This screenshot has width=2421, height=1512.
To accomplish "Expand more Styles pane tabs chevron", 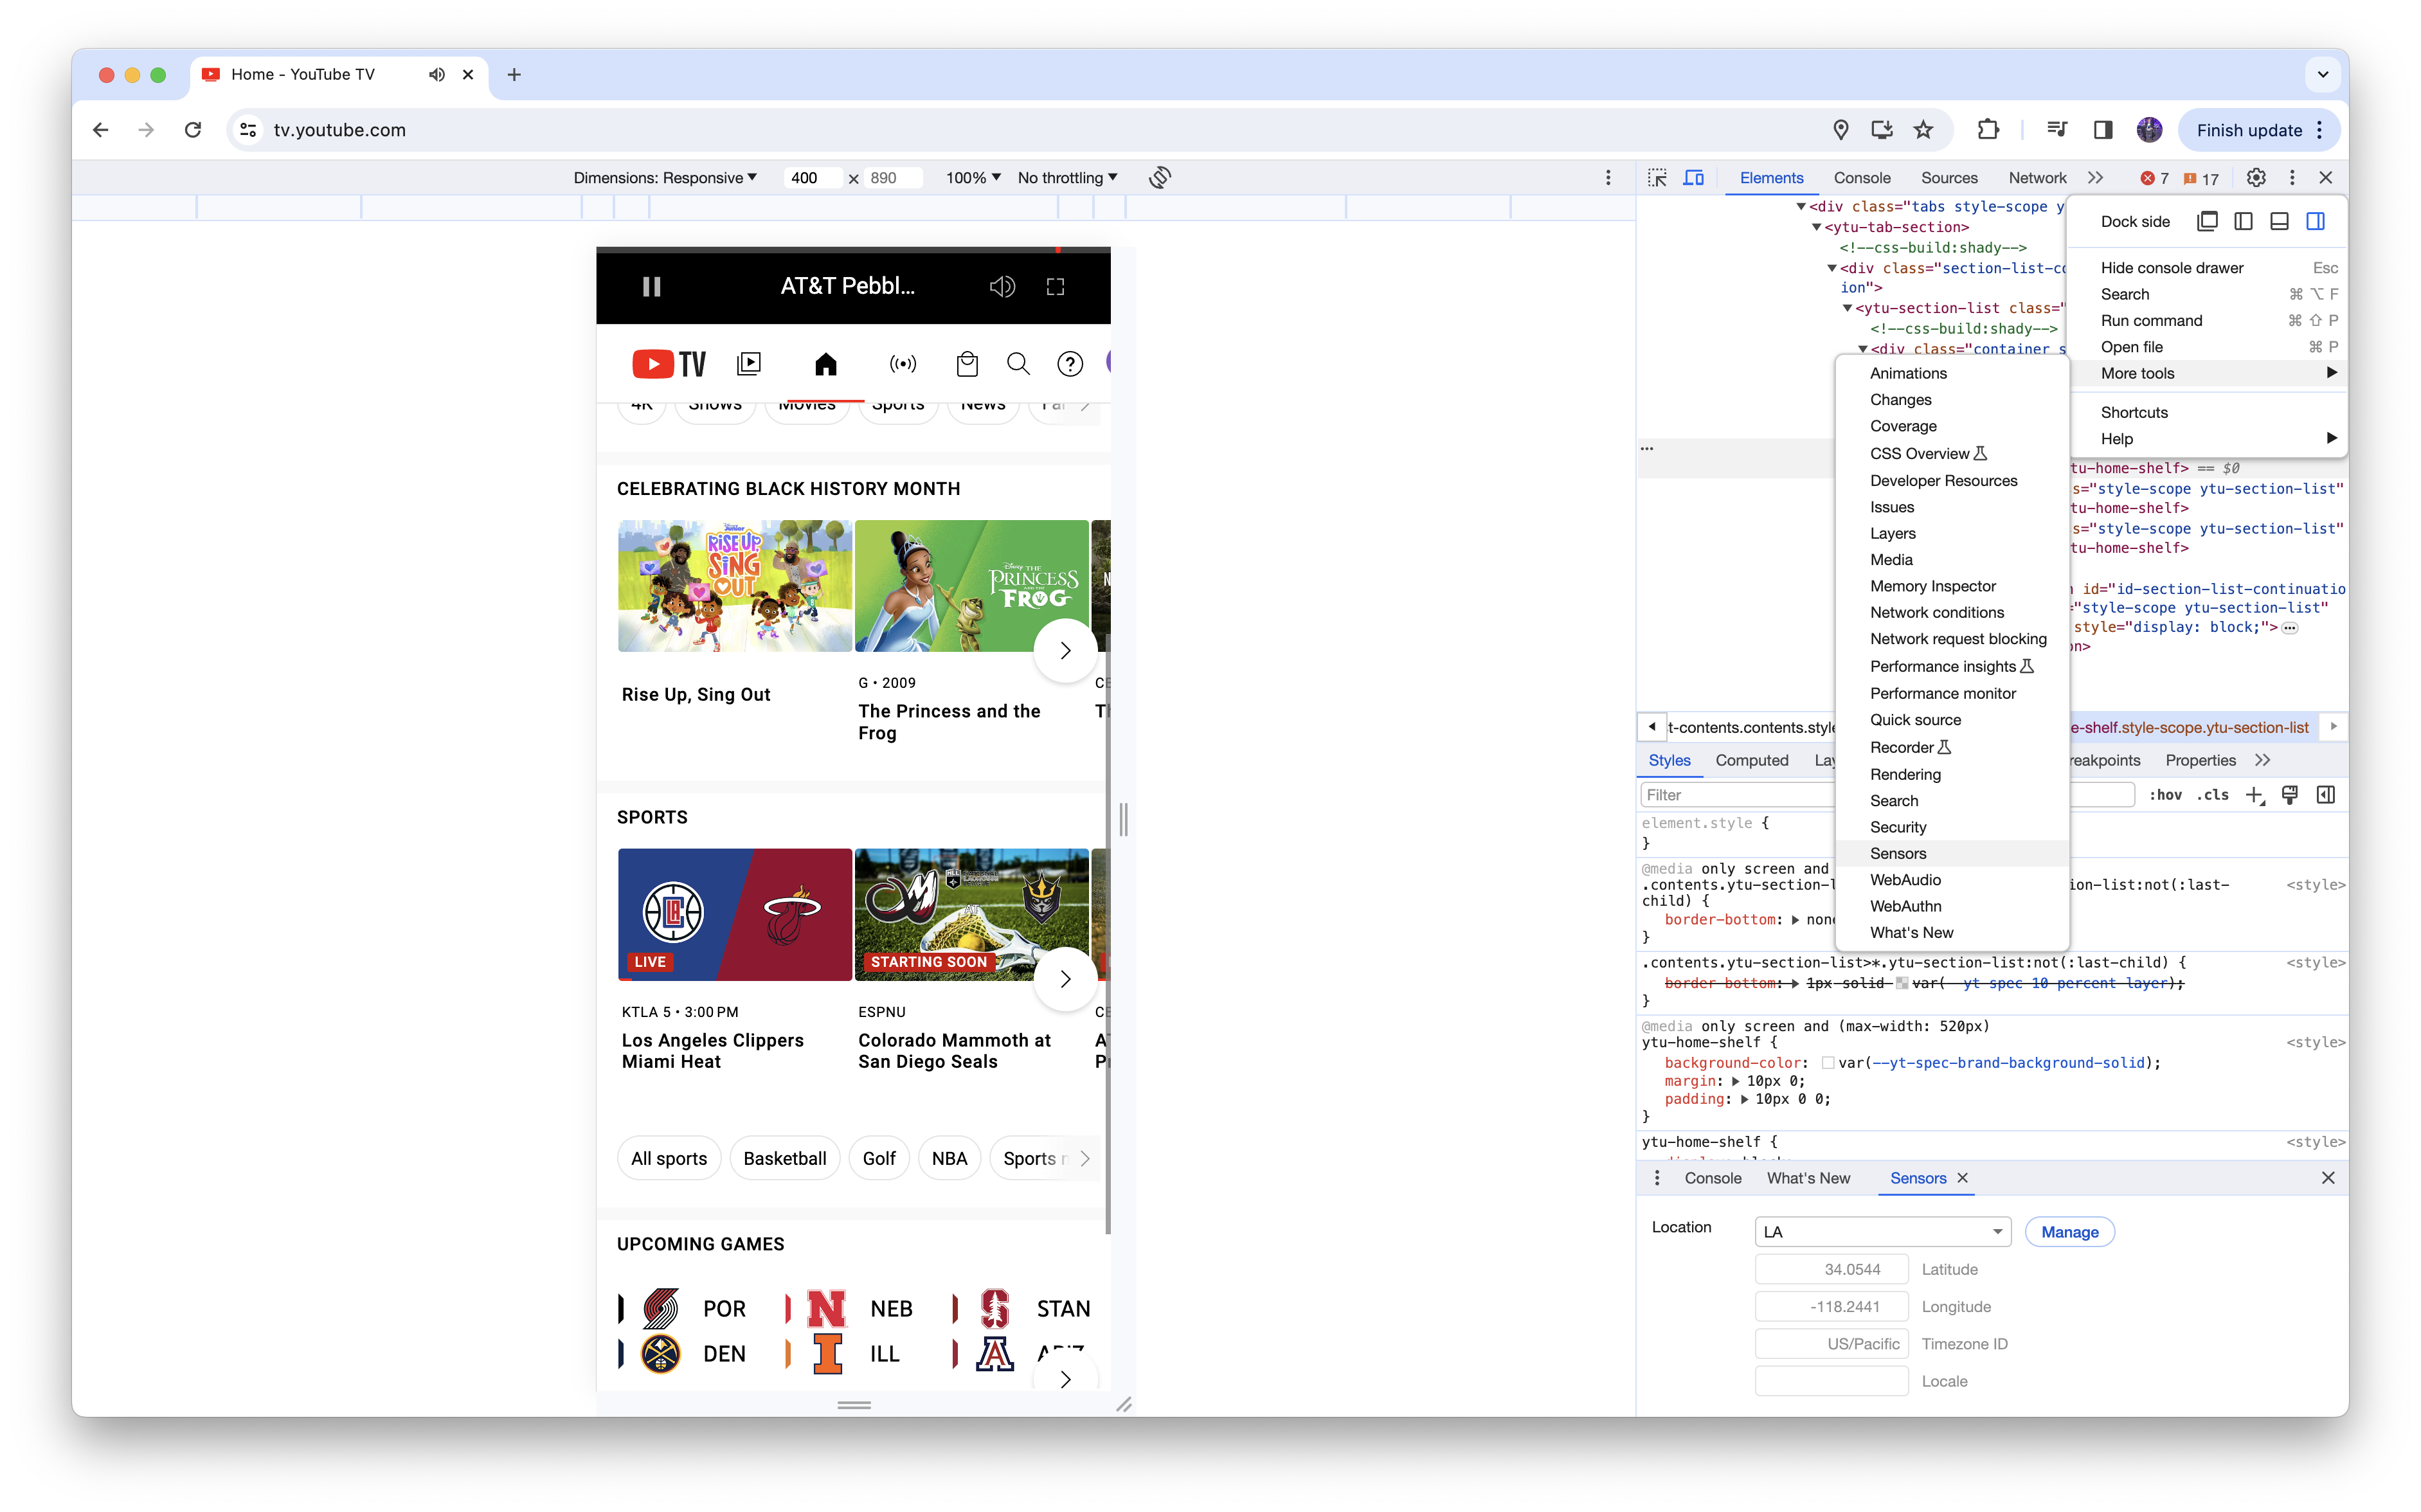I will [2262, 761].
